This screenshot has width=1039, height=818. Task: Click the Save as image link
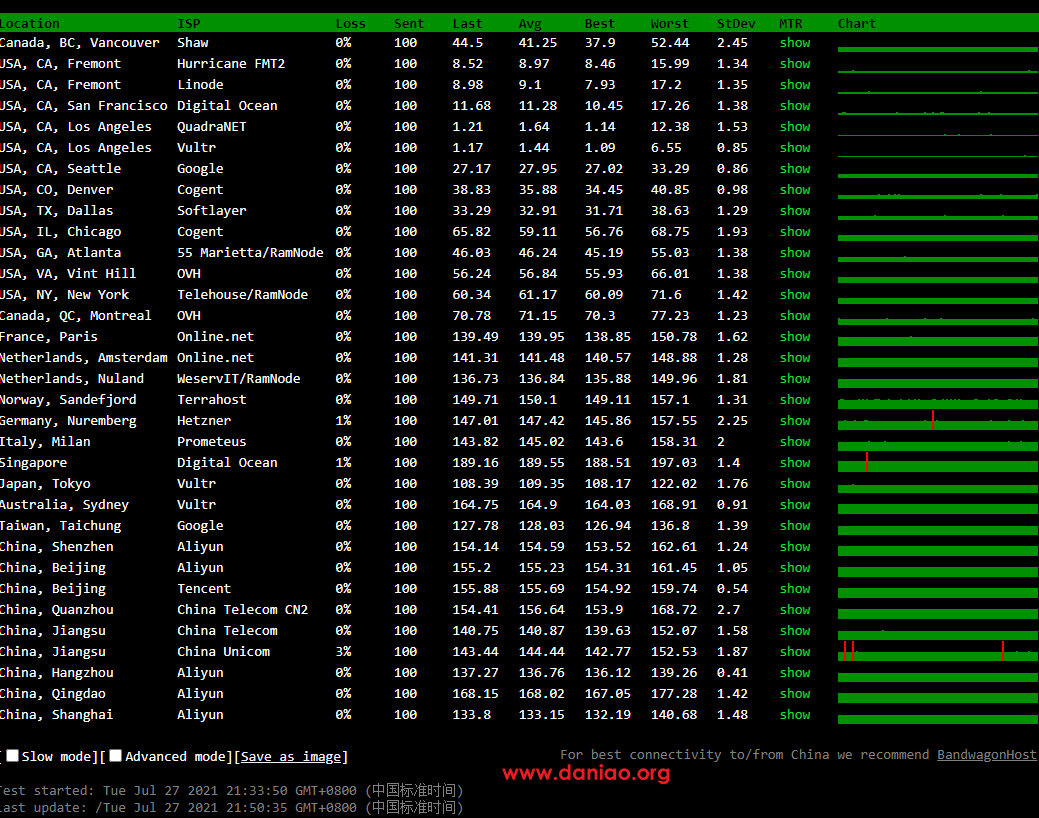(x=291, y=756)
